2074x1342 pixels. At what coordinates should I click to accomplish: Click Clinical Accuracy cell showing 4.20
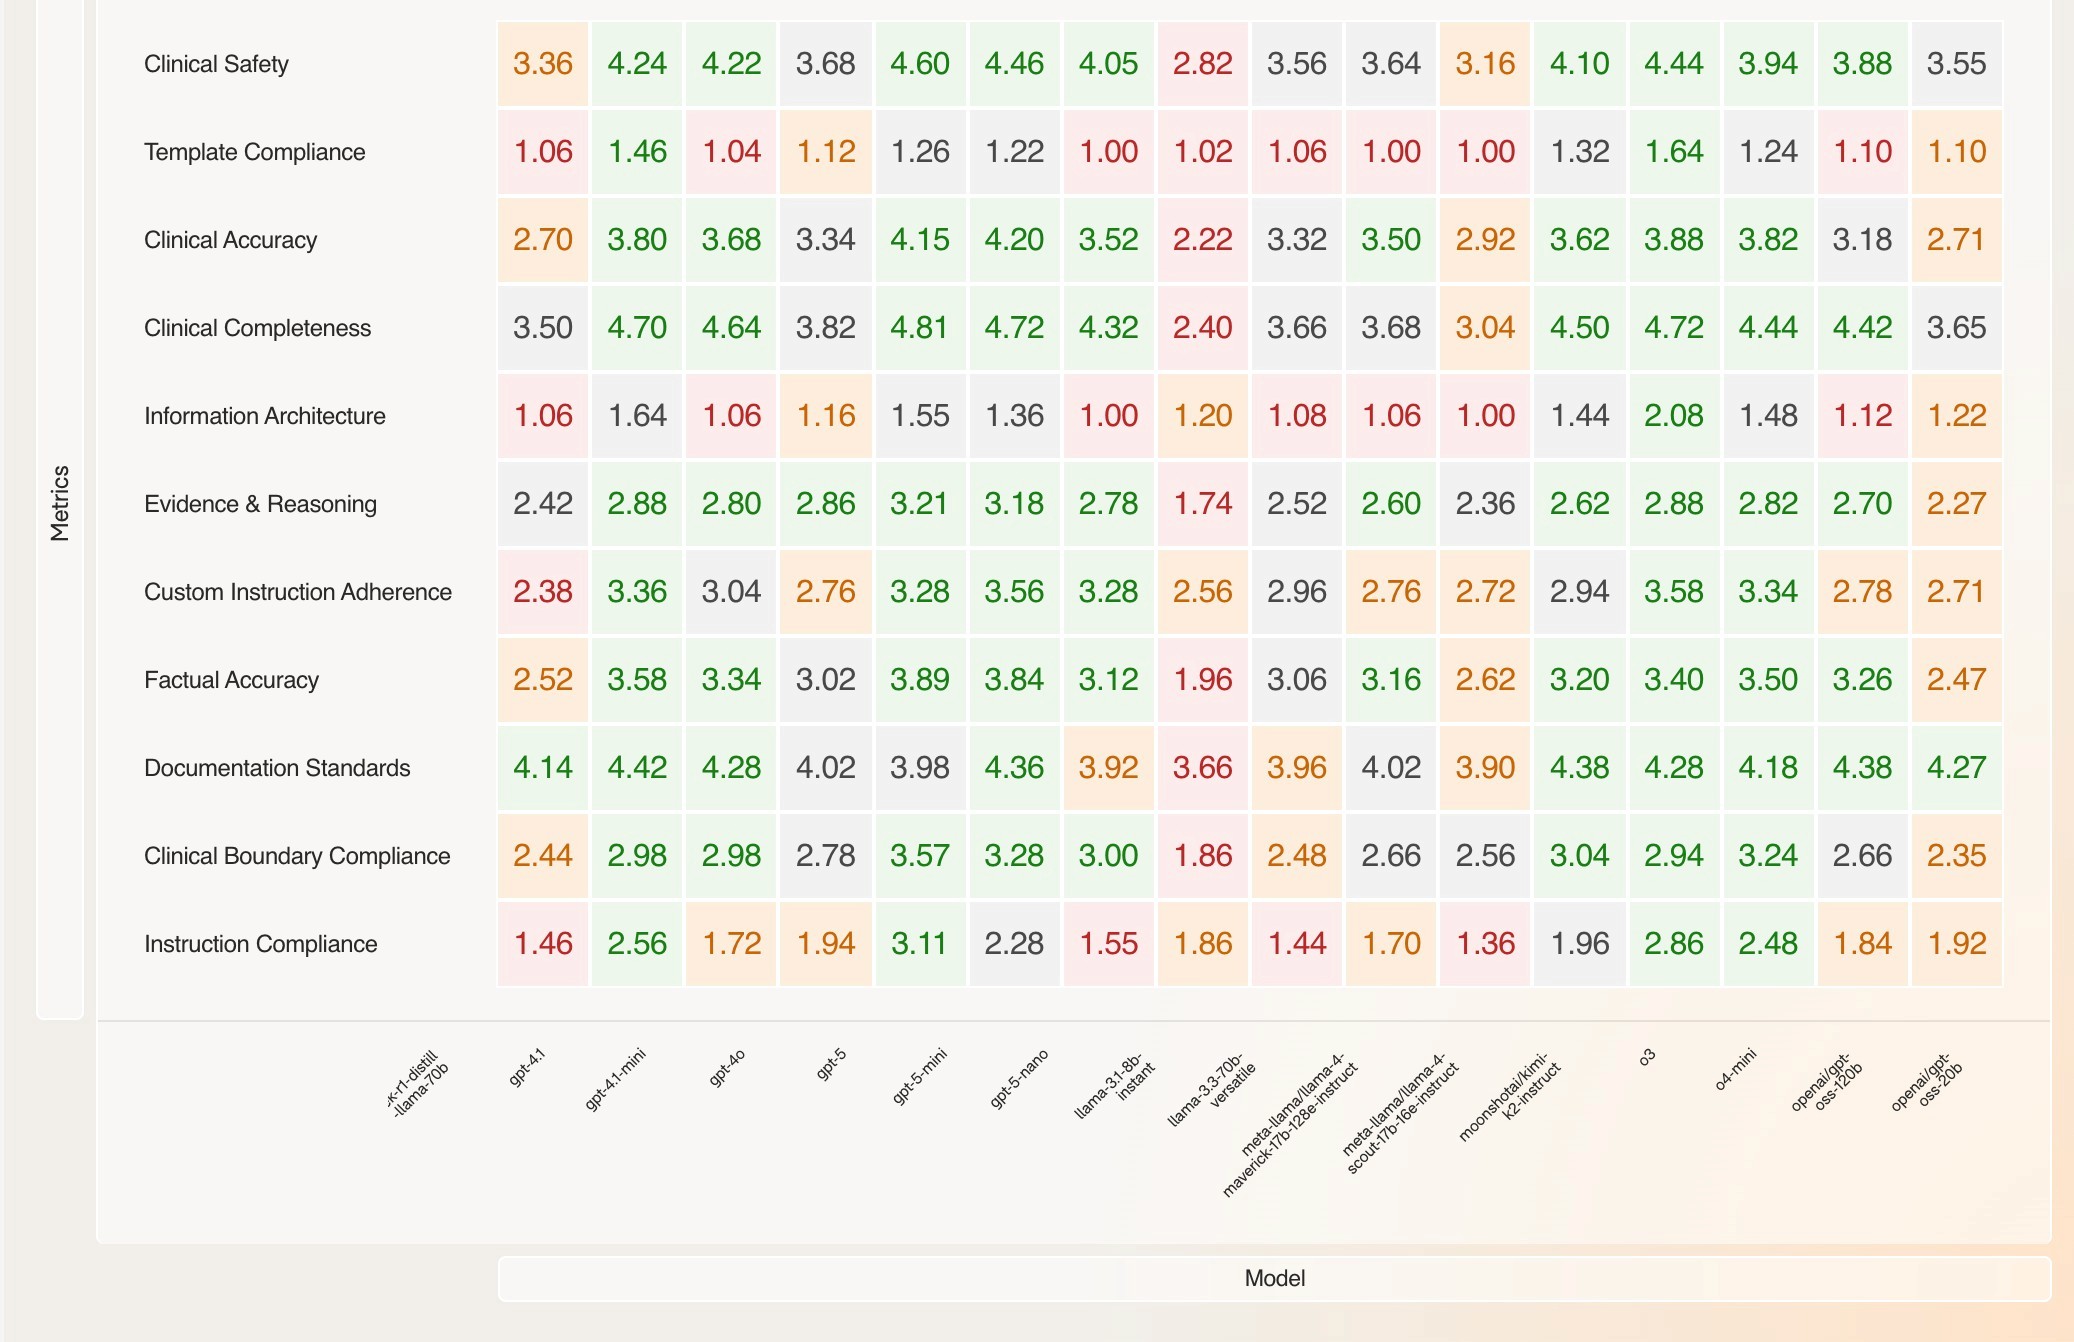[x=1014, y=240]
